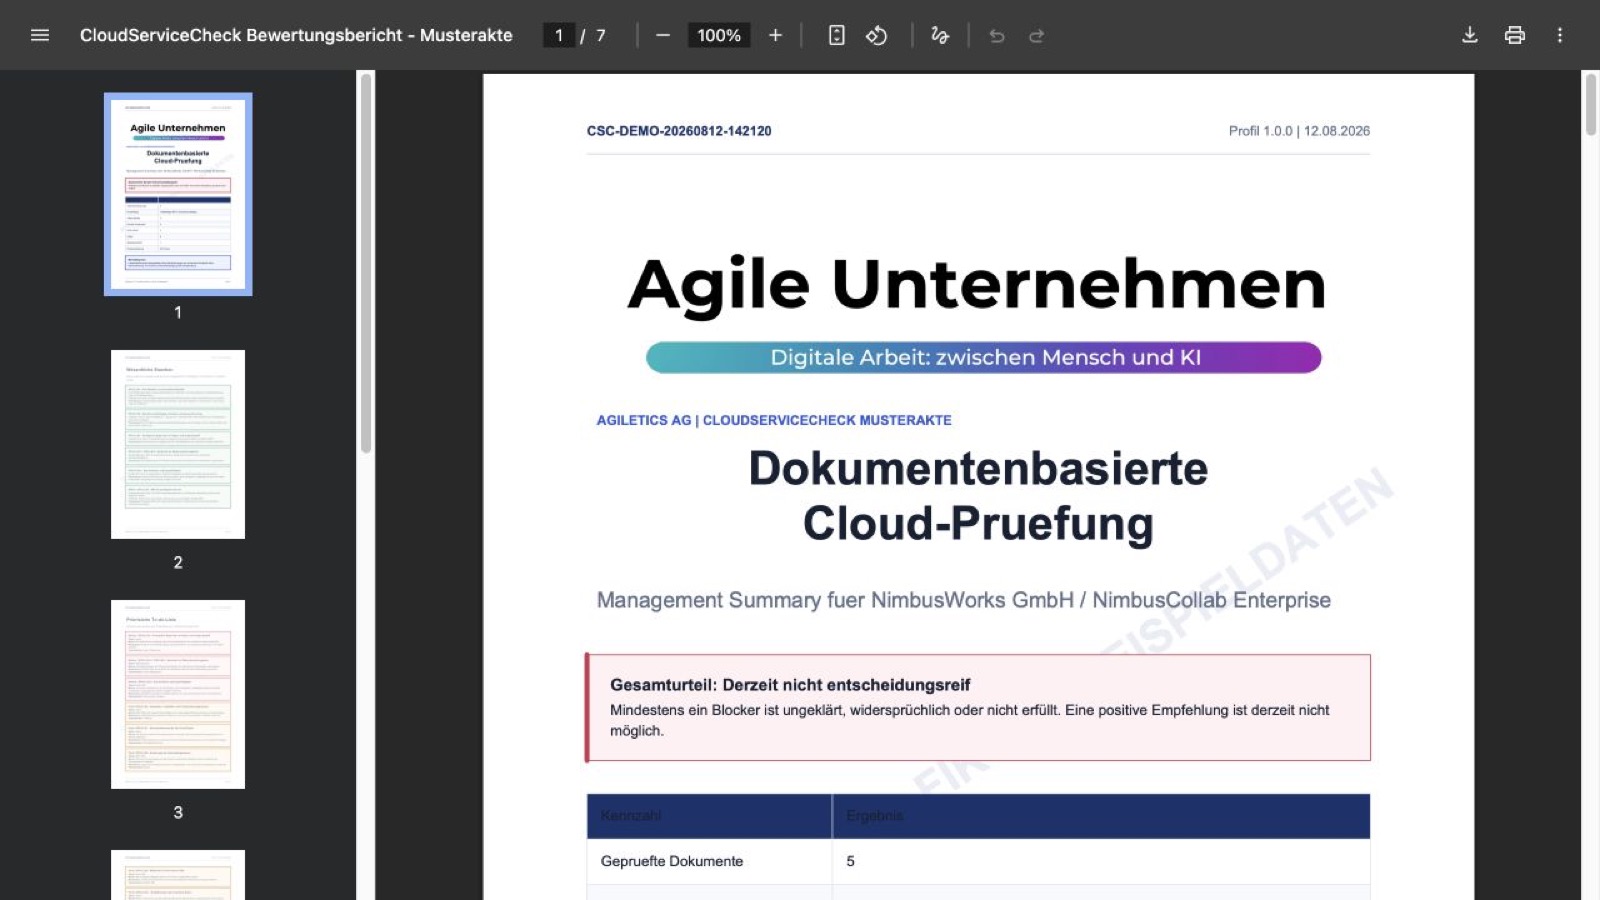This screenshot has height=900, width=1600.
Task: Click the total page count 7
Action: 601,35
